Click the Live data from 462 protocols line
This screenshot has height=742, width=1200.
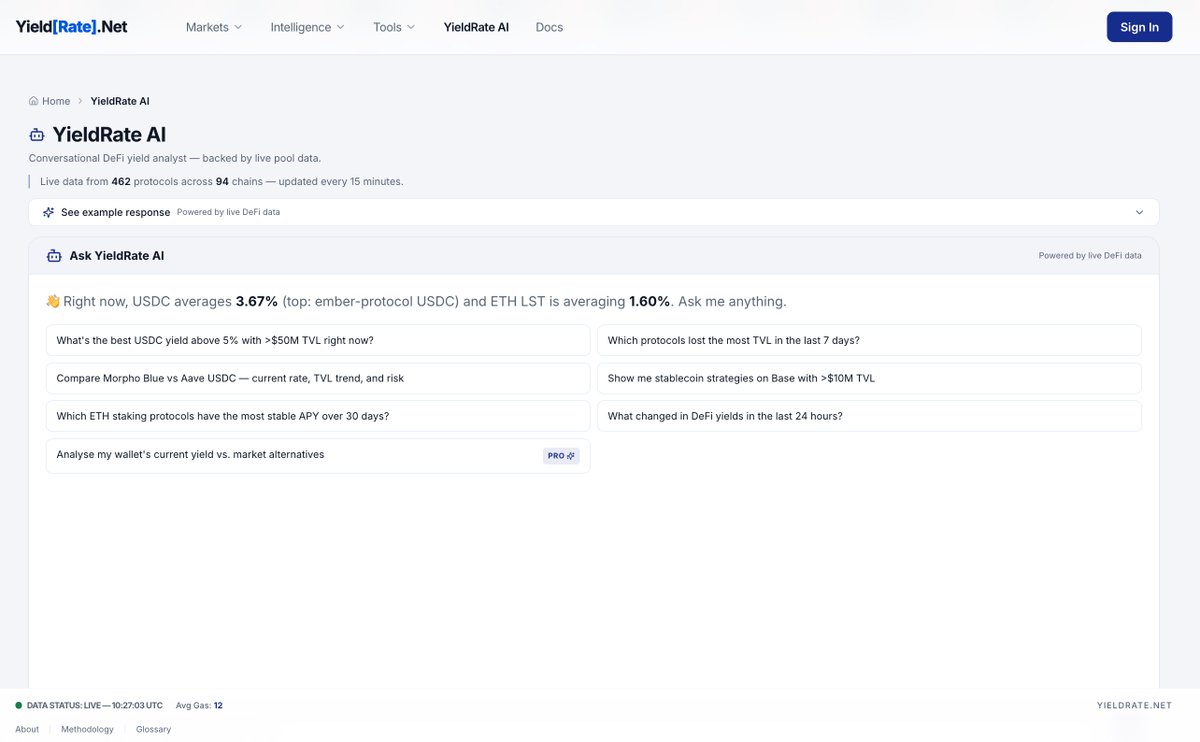click(221, 182)
